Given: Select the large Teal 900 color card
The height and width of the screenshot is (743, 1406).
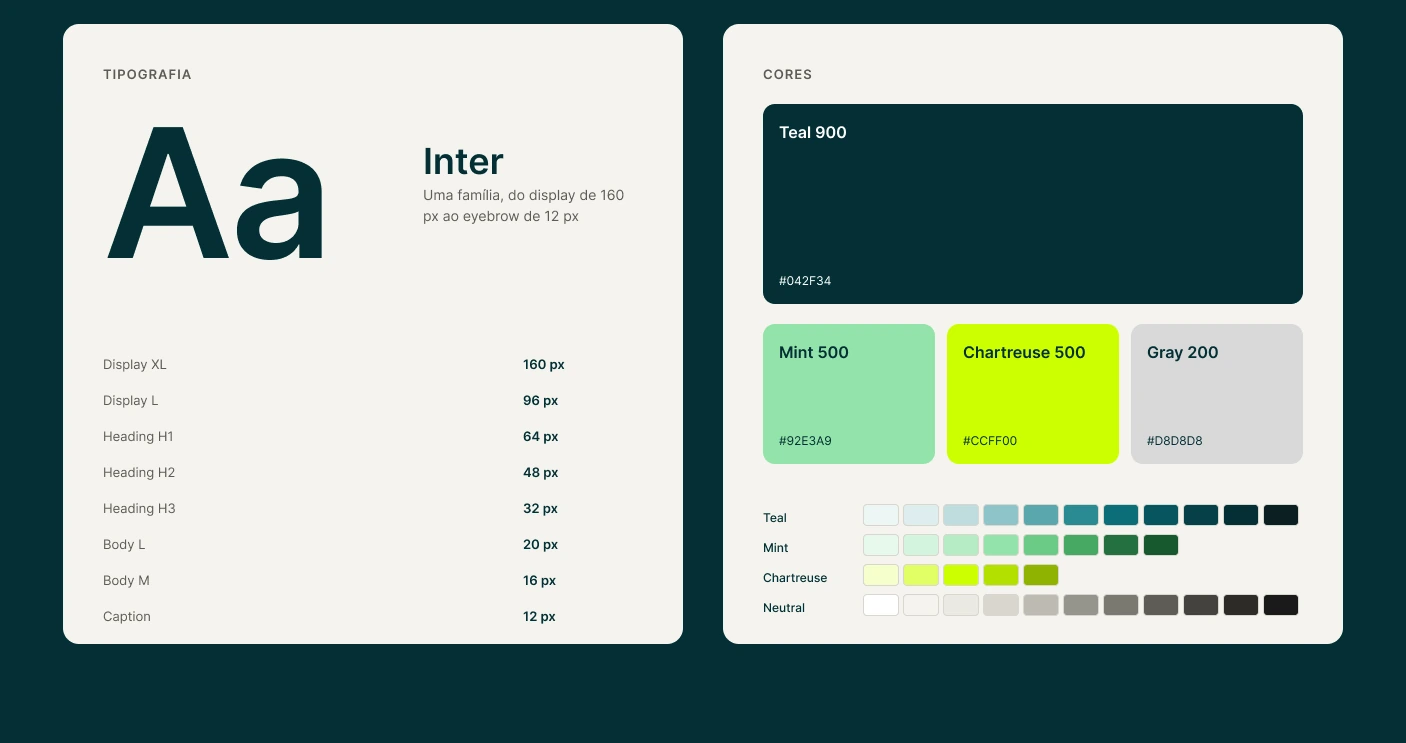Looking at the screenshot, I should click(x=1033, y=204).
